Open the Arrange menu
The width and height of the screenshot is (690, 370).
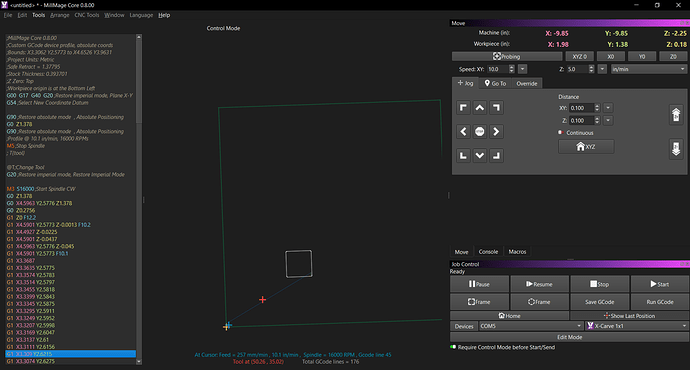[59, 15]
